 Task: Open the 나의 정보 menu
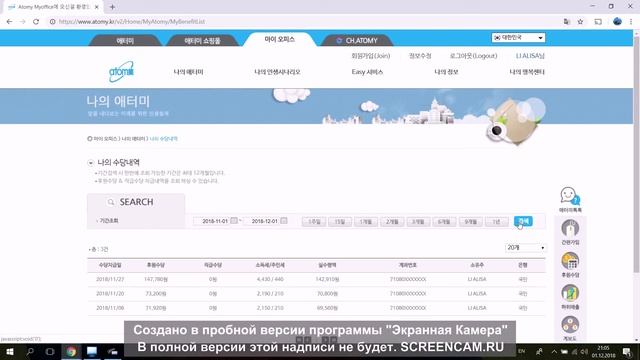(446, 72)
